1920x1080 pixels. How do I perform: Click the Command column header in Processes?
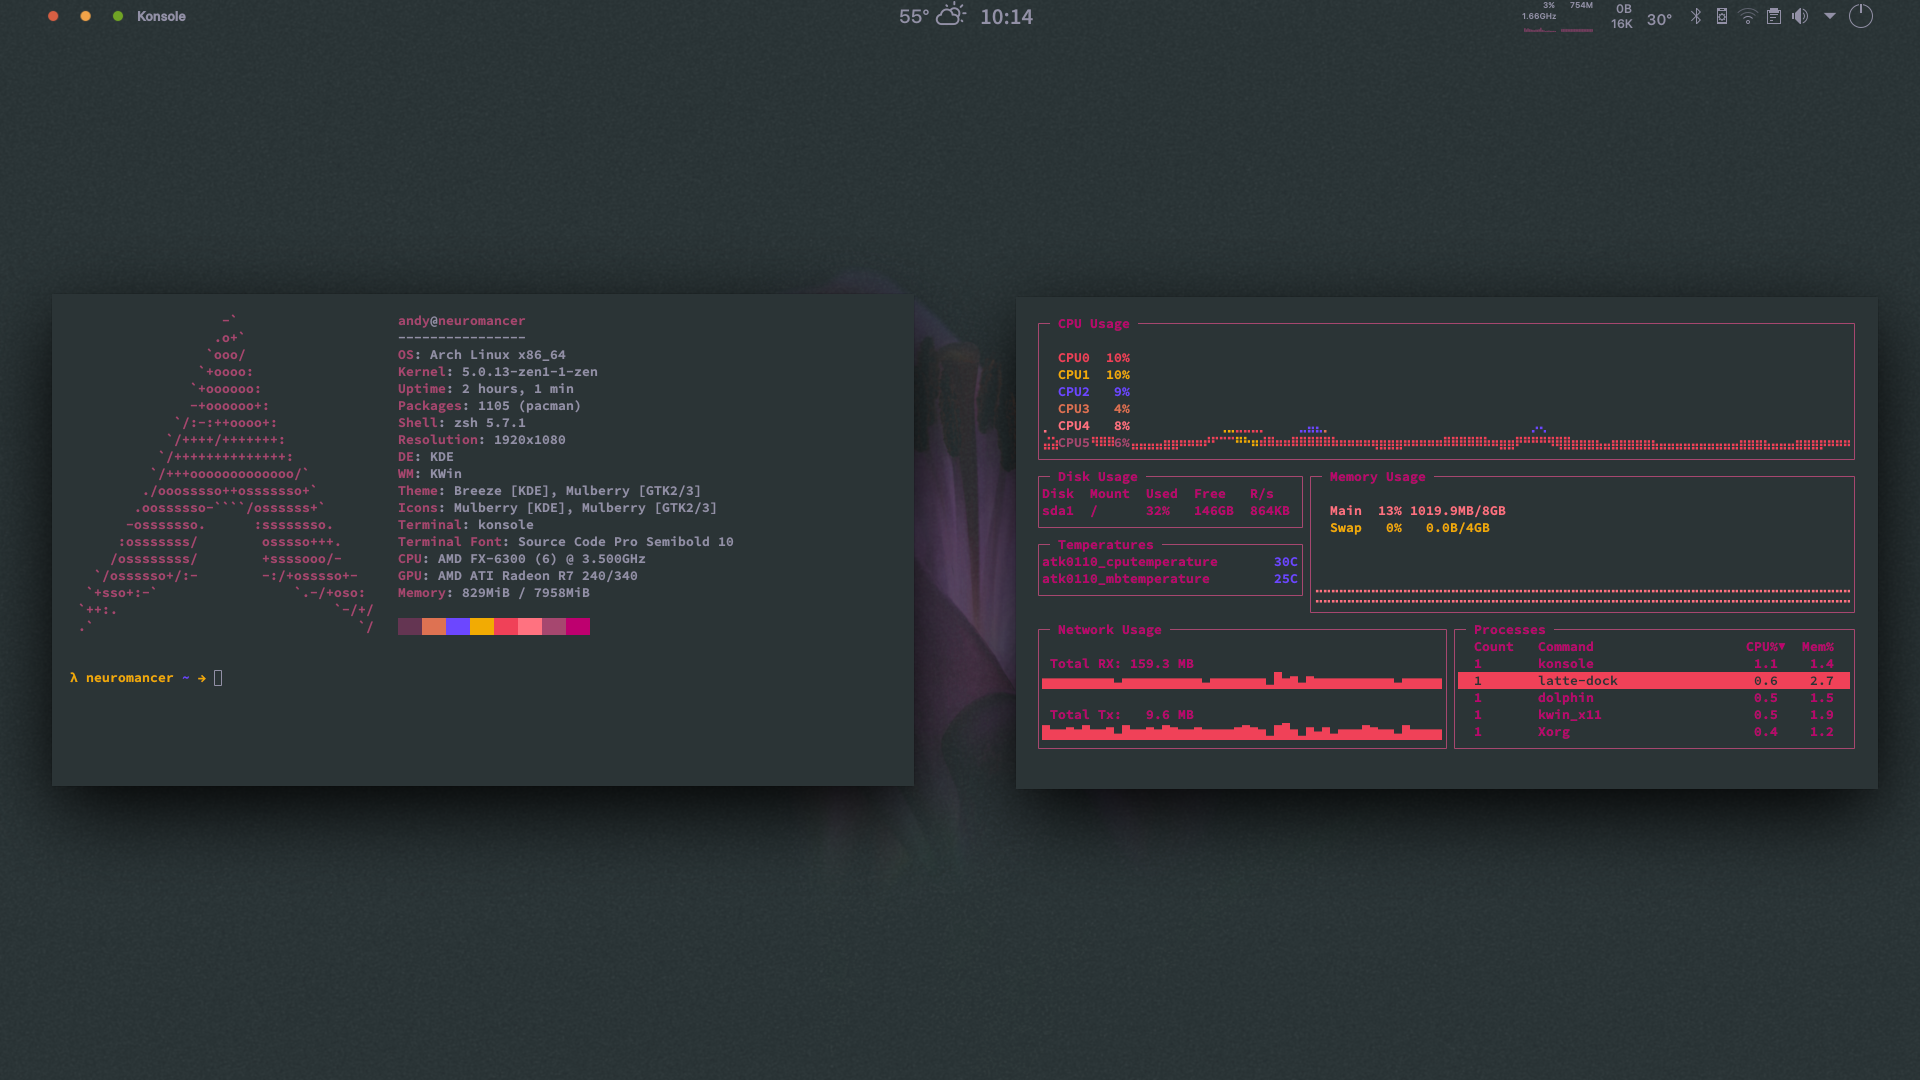(1565, 647)
